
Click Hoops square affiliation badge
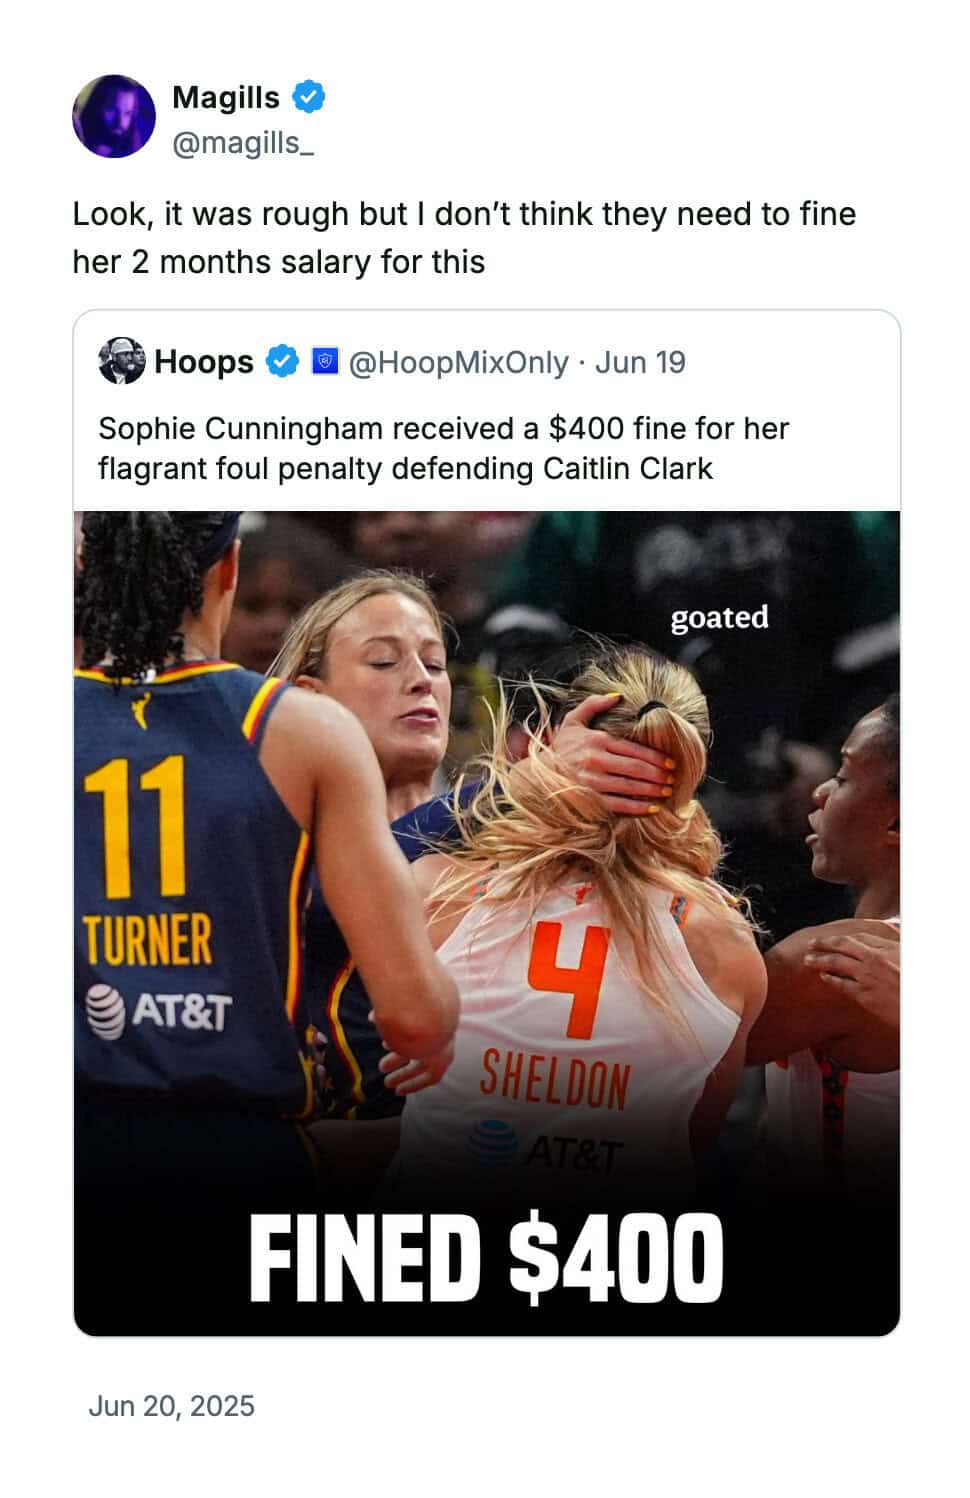pyautogui.click(x=325, y=361)
